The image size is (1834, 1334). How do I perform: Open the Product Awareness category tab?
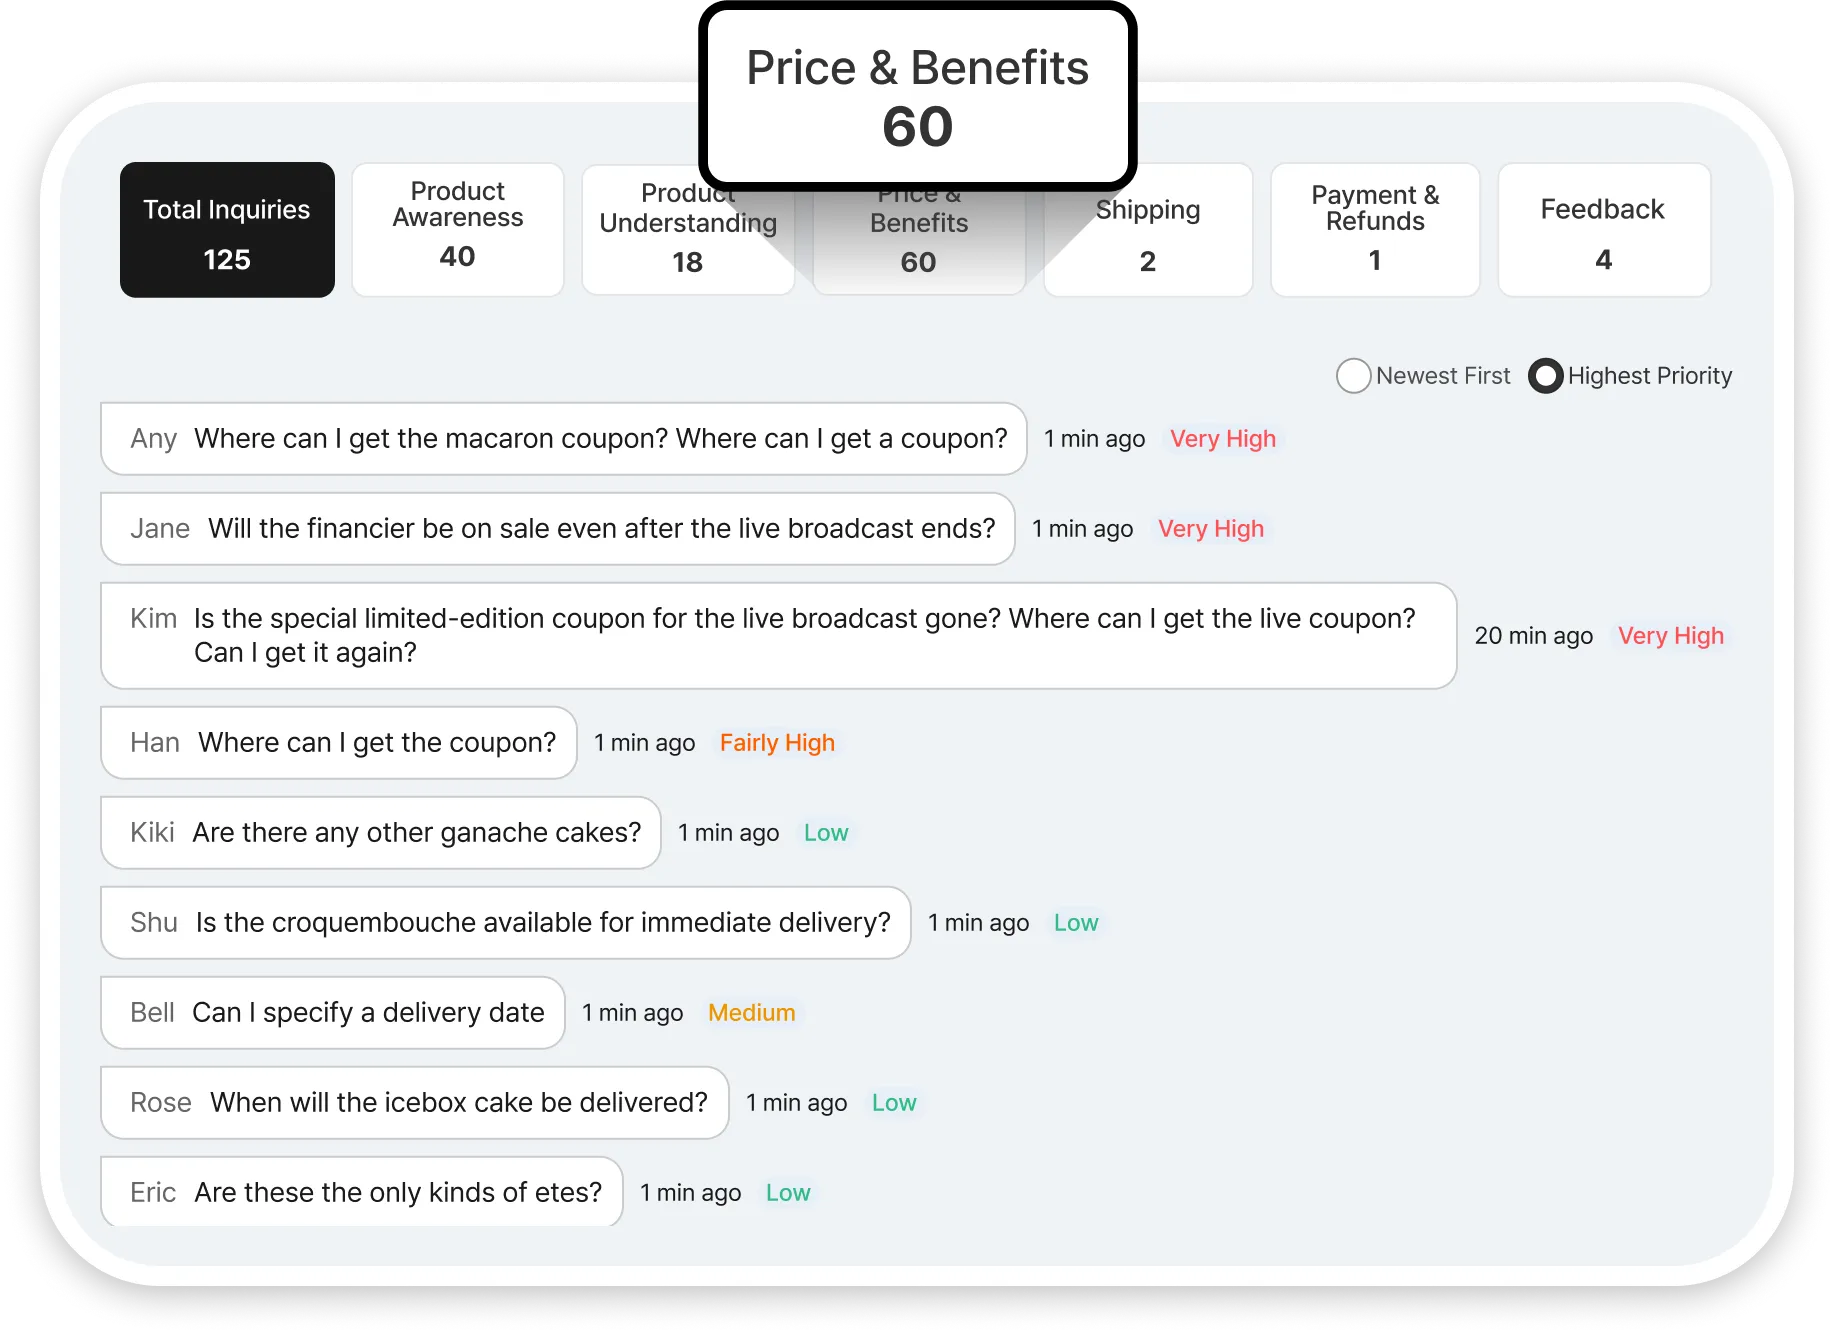[458, 230]
